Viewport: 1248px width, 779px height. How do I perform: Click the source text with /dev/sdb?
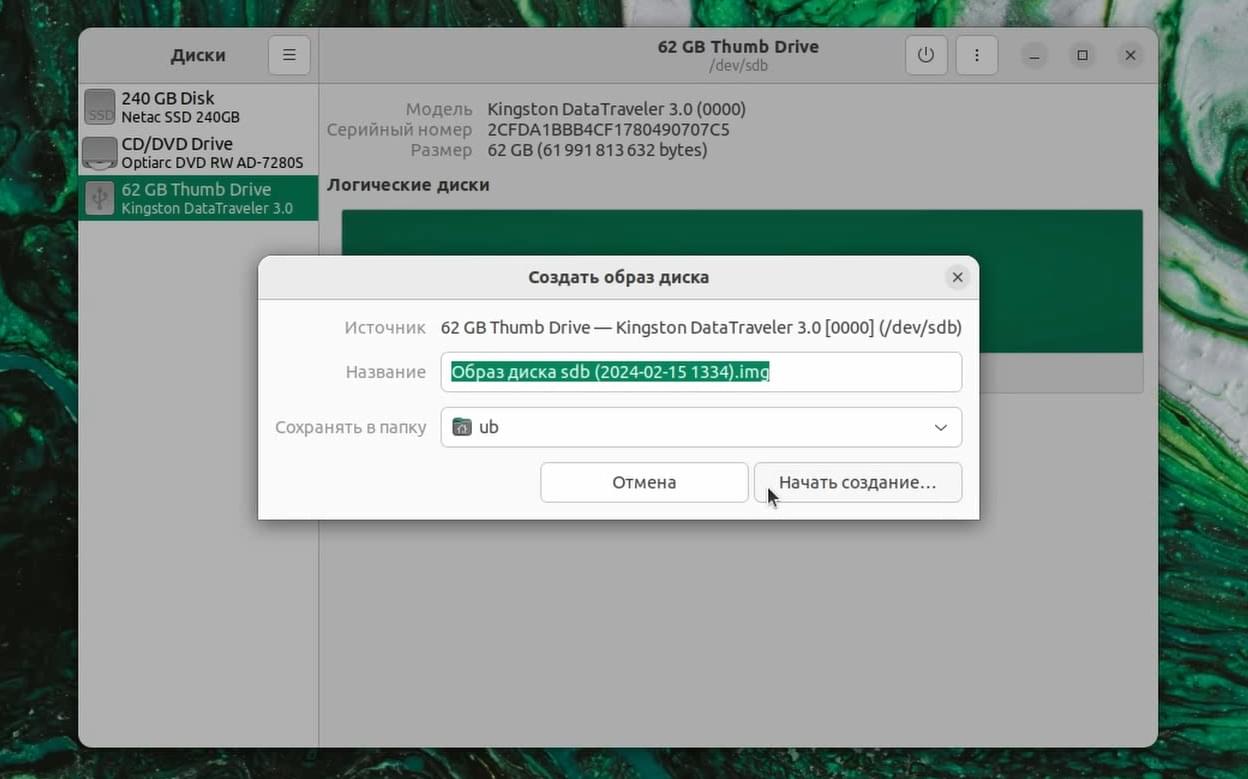(x=701, y=327)
